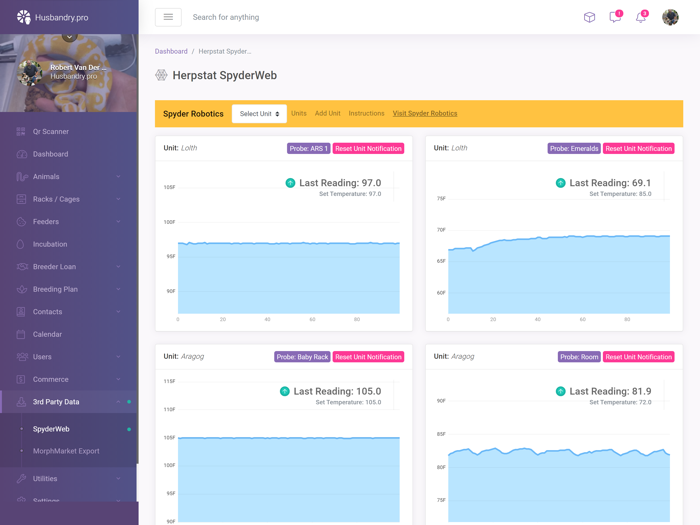Image resolution: width=700 pixels, height=525 pixels.
Task: Click the green arrow by Last Reading 81.9
Action: (x=560, y=391)
